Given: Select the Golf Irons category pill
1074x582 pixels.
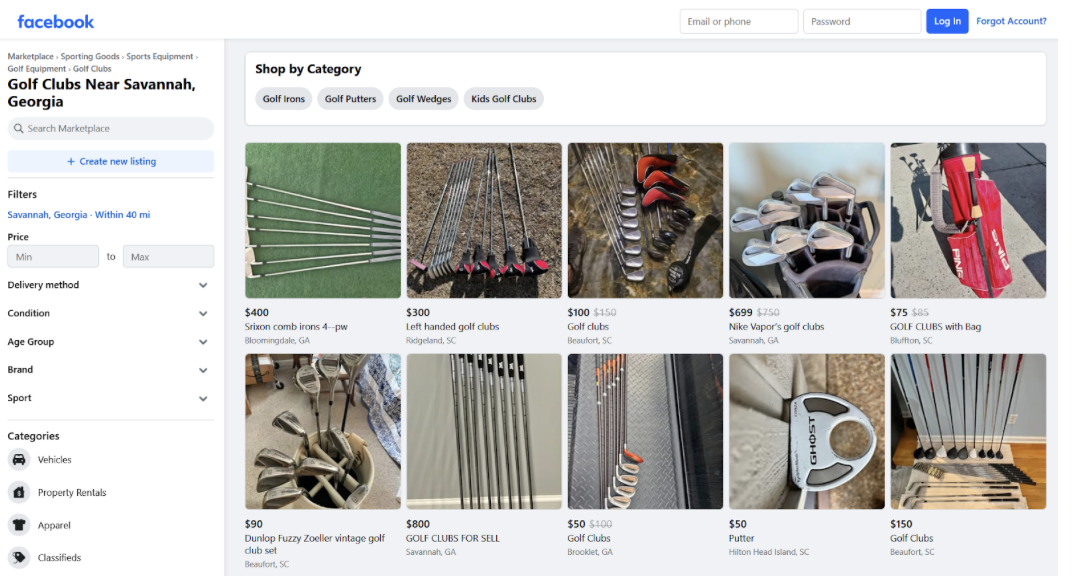Looking at the screenshot, I should (283, 99).
